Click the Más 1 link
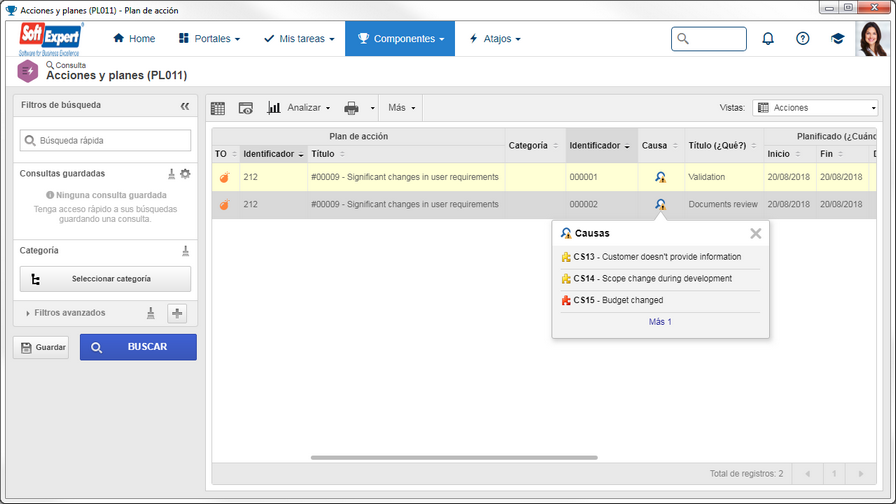This screenshot has height=504, width=896. [660, 322]
